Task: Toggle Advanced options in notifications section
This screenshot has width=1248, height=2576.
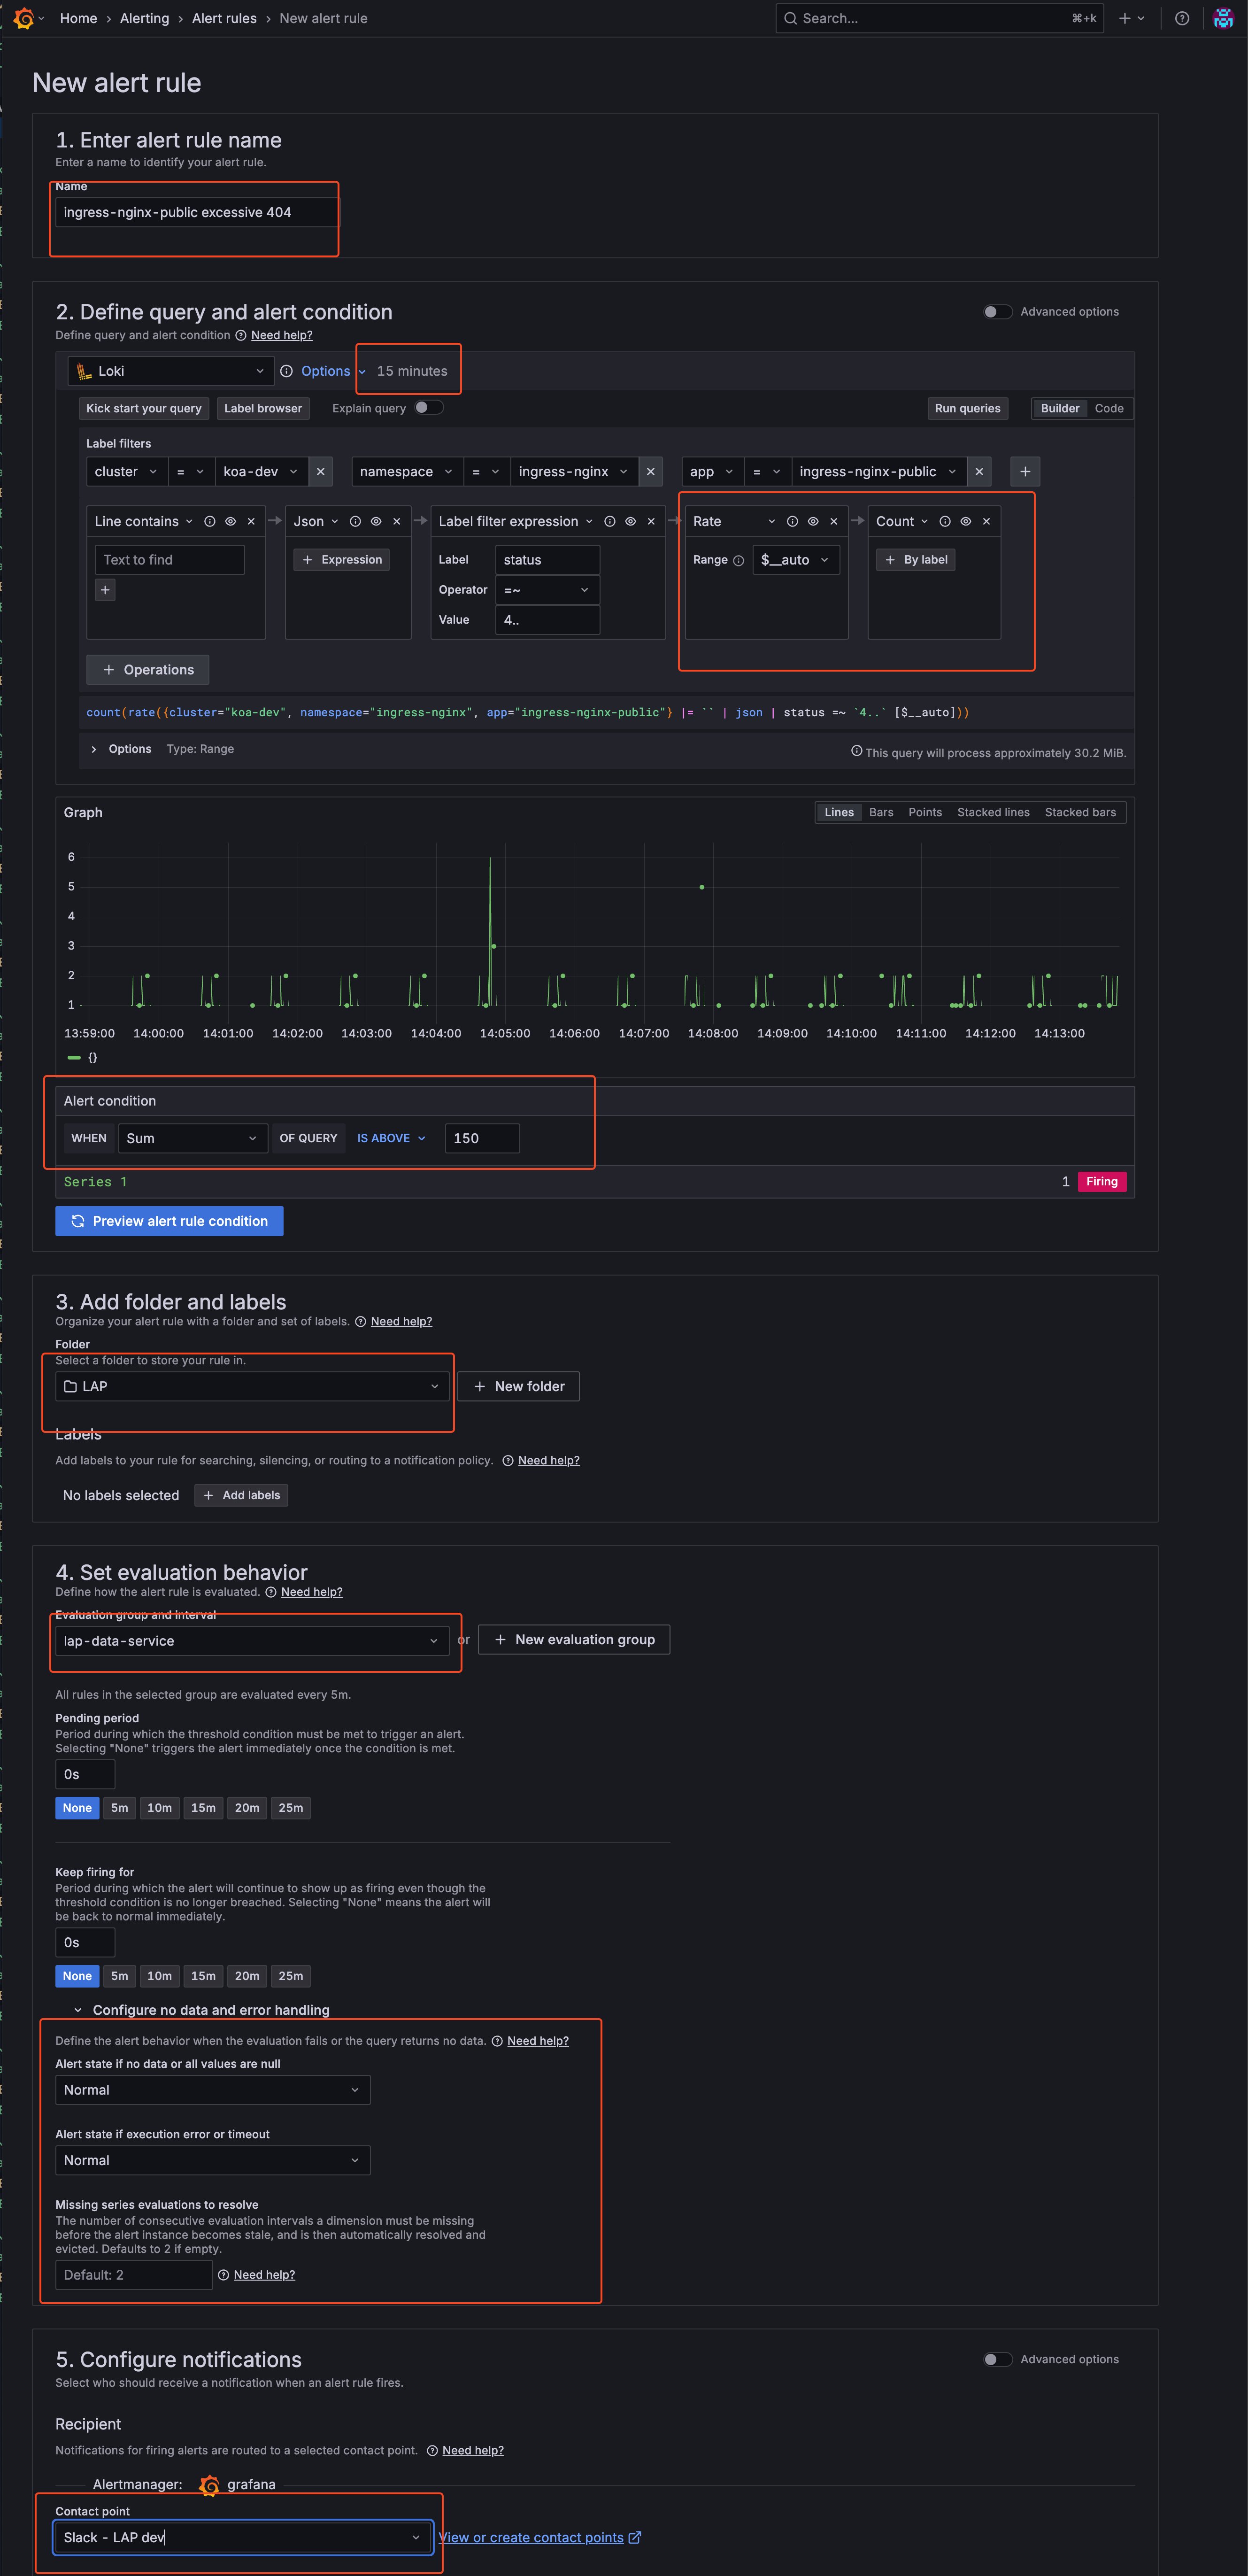Action: (997, 2359)
